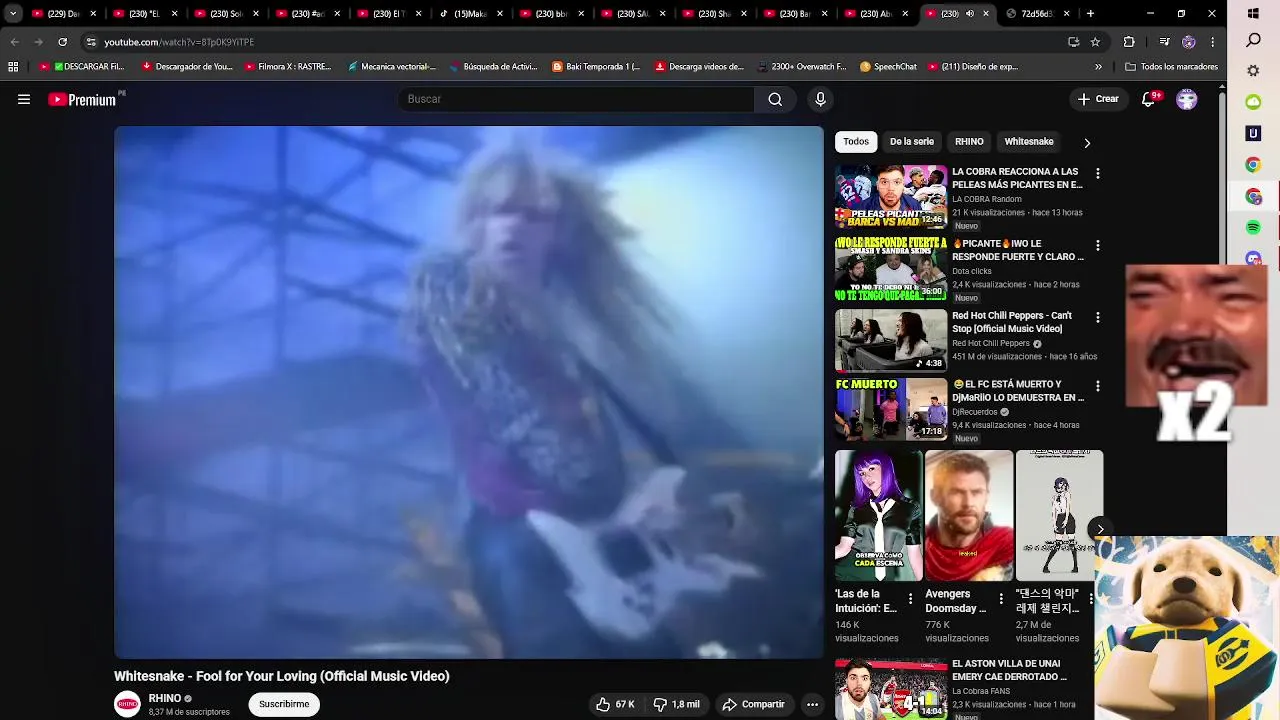This screenshot has height=720, width=1280.
Task: Open the RHINO channel name link
Action: (x=165, y=698)
